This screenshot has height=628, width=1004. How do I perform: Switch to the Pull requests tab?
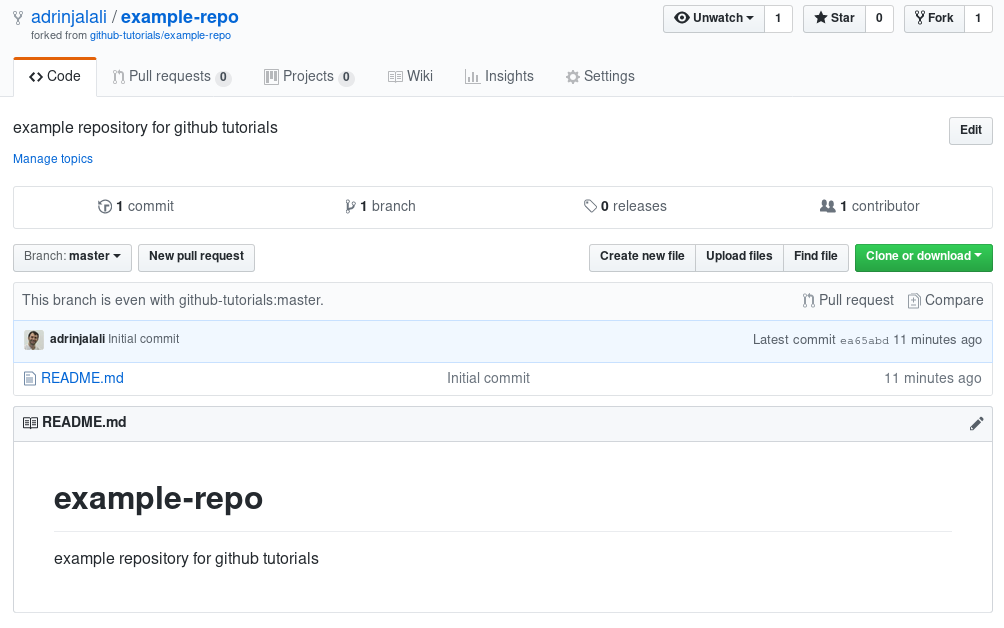(x=172, y=77)
